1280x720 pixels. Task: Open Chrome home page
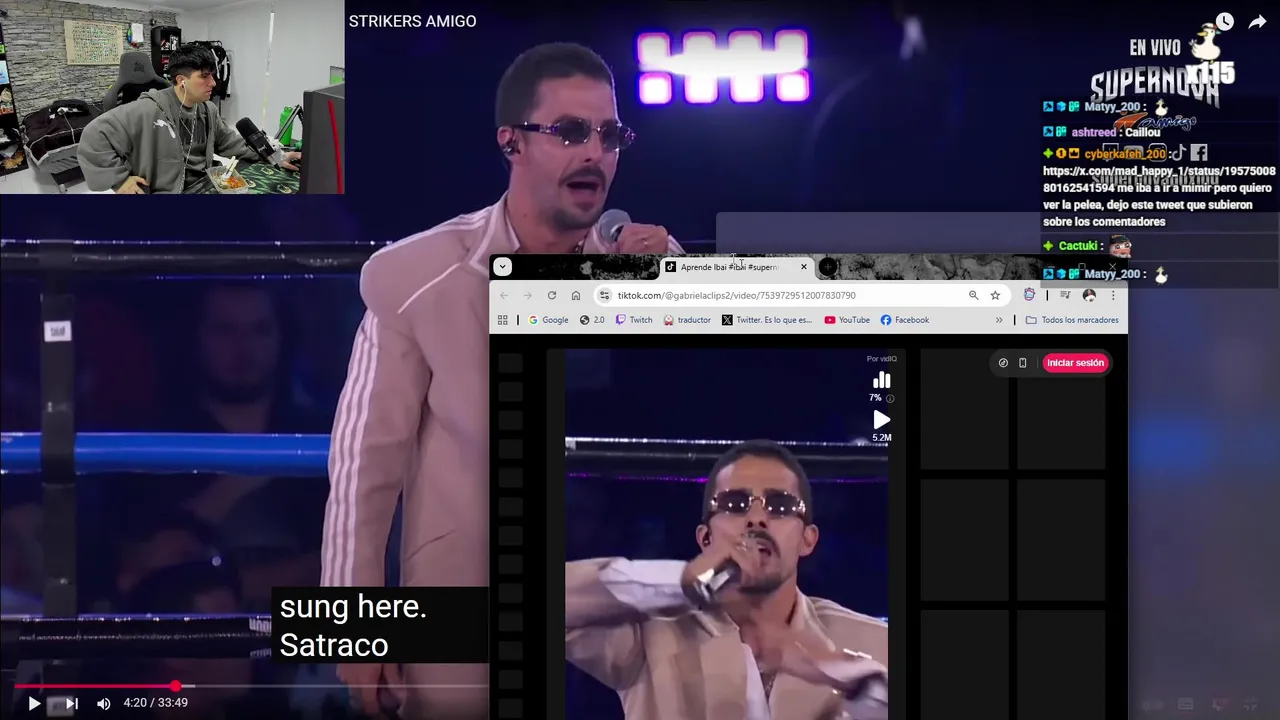pyautogui.click(x=576, y=295)
